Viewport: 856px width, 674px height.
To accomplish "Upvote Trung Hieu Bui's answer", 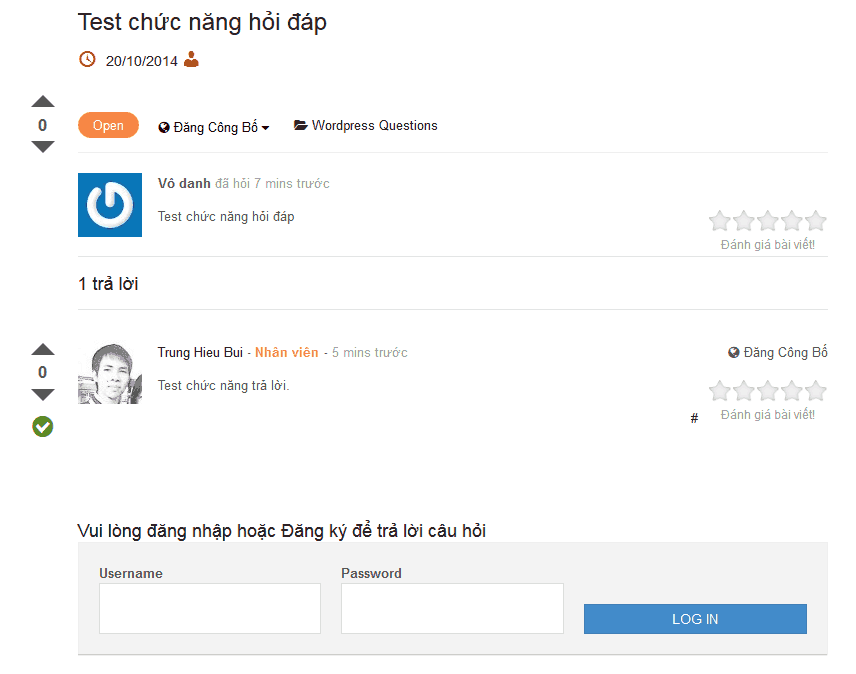I will point(42,349).
